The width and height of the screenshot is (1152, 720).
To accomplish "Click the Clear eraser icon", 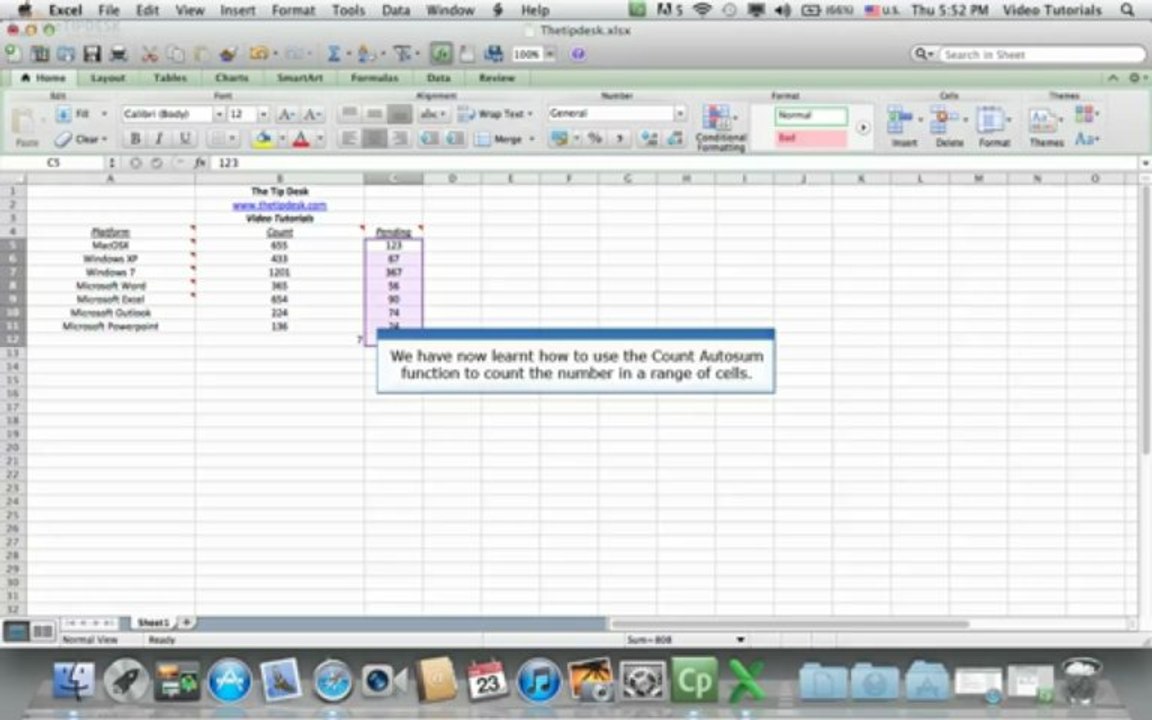I will click(64, 139).
